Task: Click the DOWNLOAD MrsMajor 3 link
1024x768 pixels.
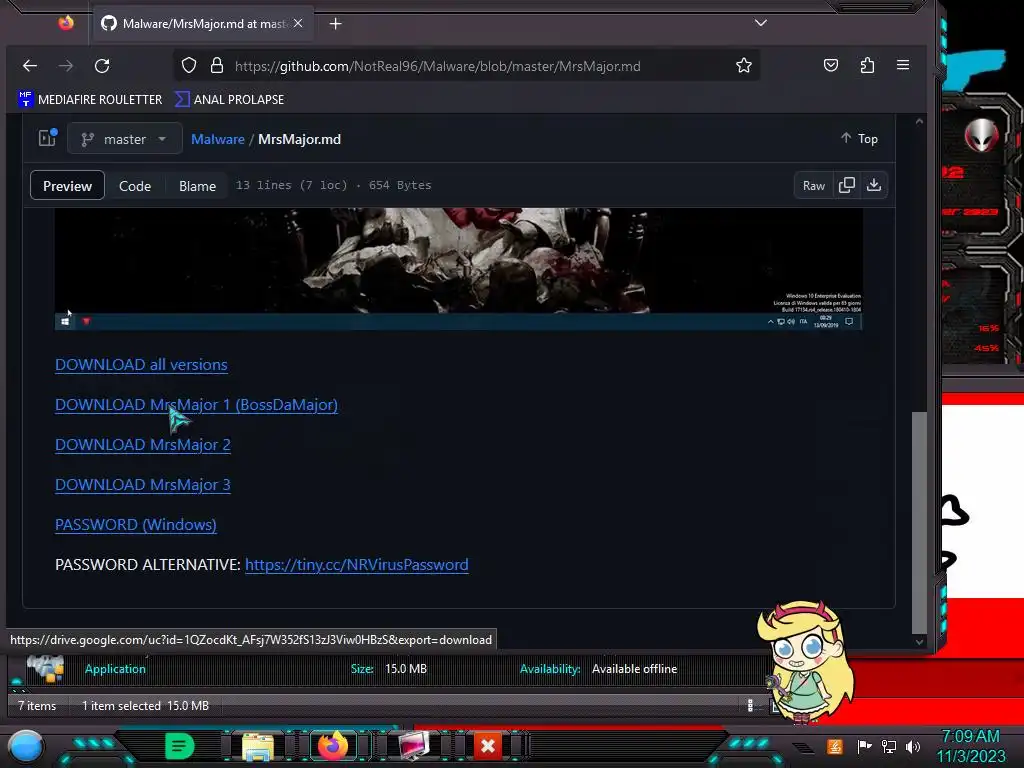Action: [142, 485]
